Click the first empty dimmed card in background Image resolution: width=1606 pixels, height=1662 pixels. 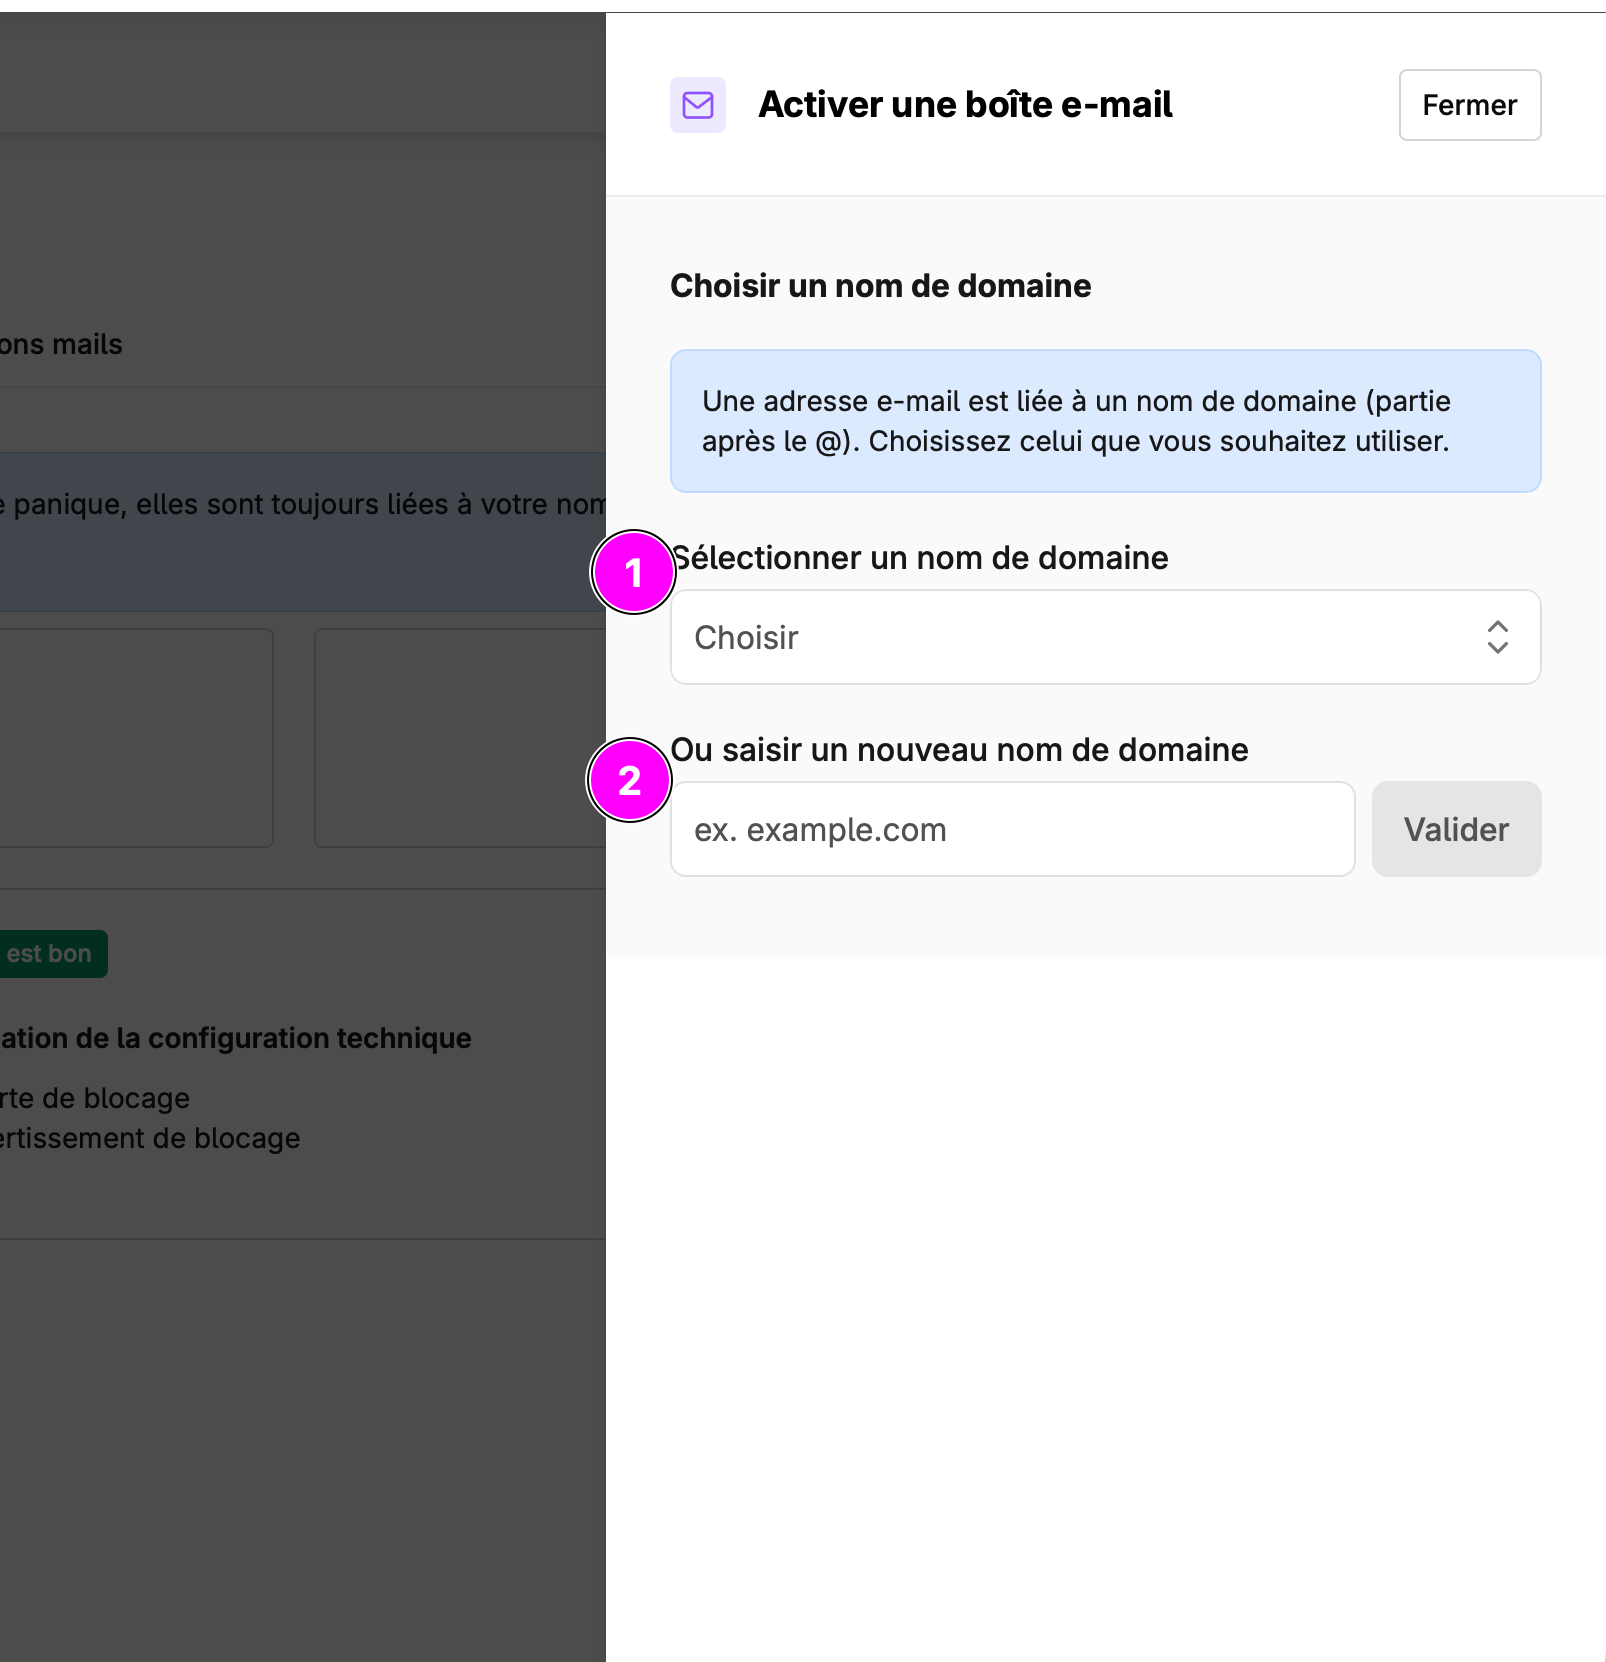tap(137, 738)
